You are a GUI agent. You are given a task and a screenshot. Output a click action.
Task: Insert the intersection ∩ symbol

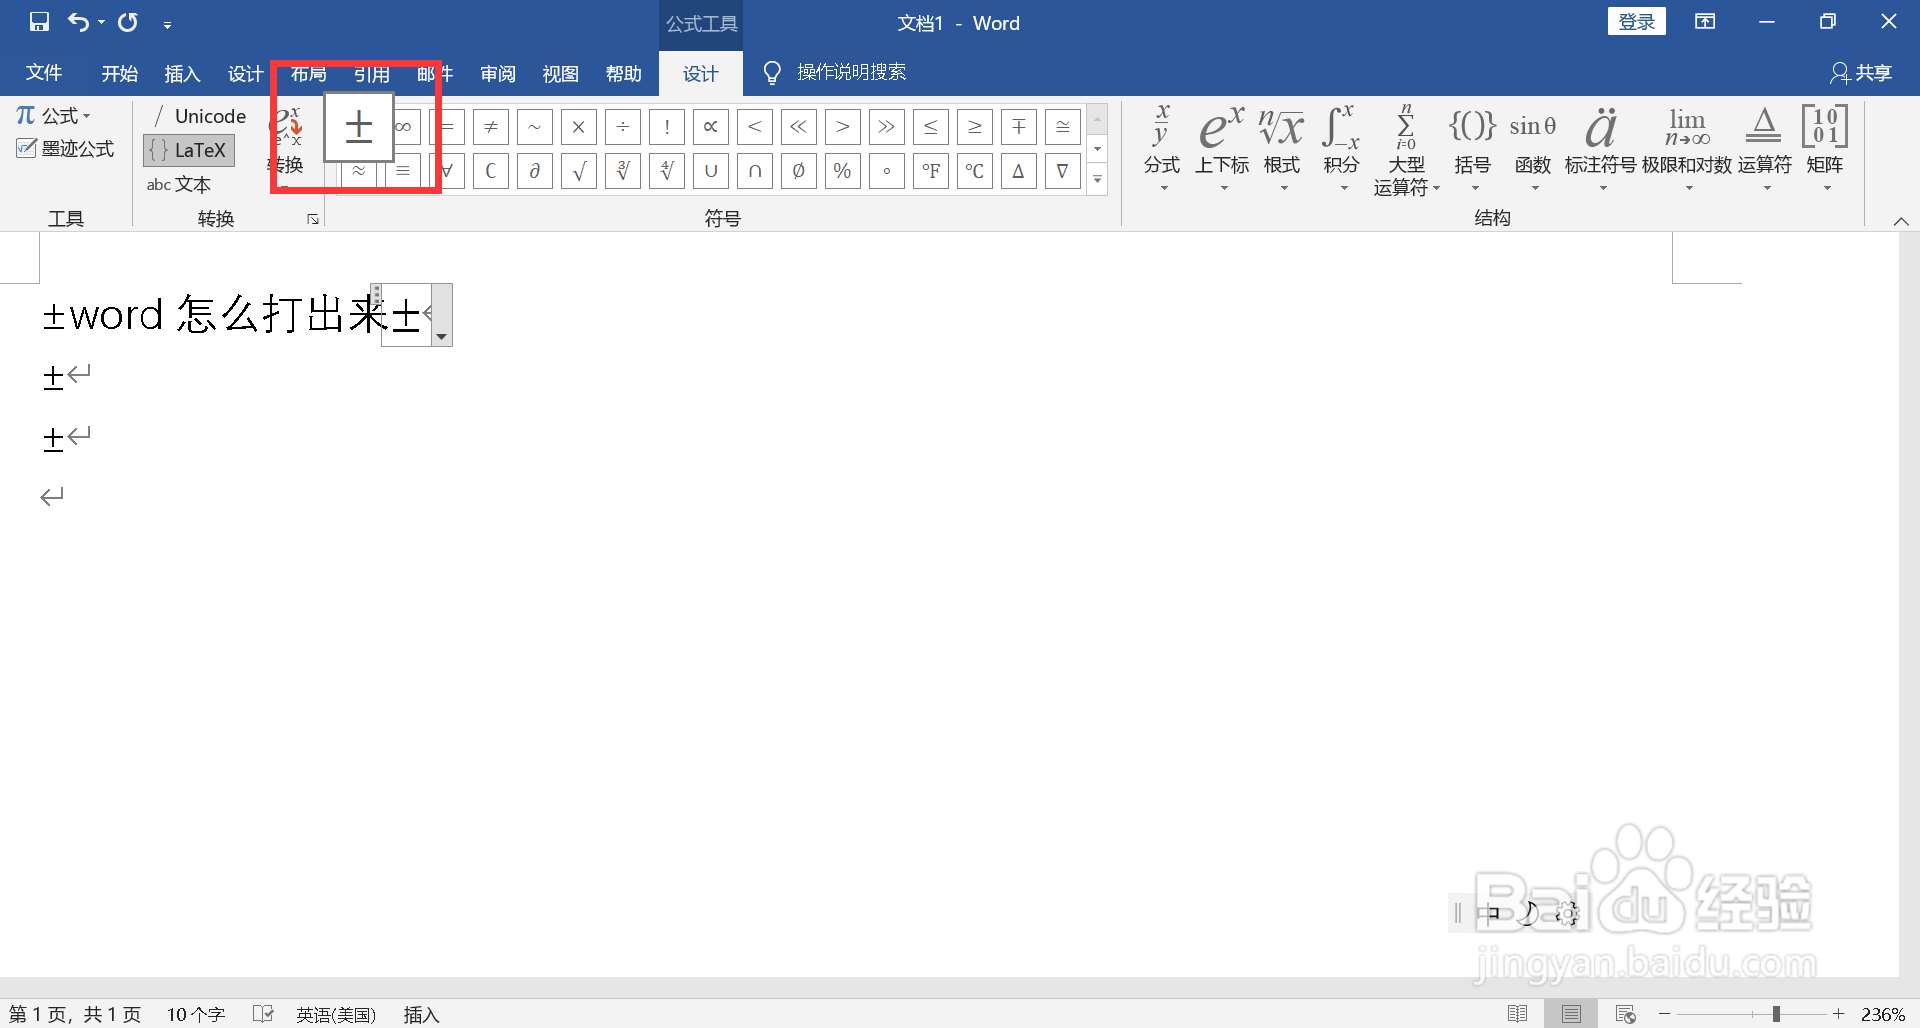(755, 171)
